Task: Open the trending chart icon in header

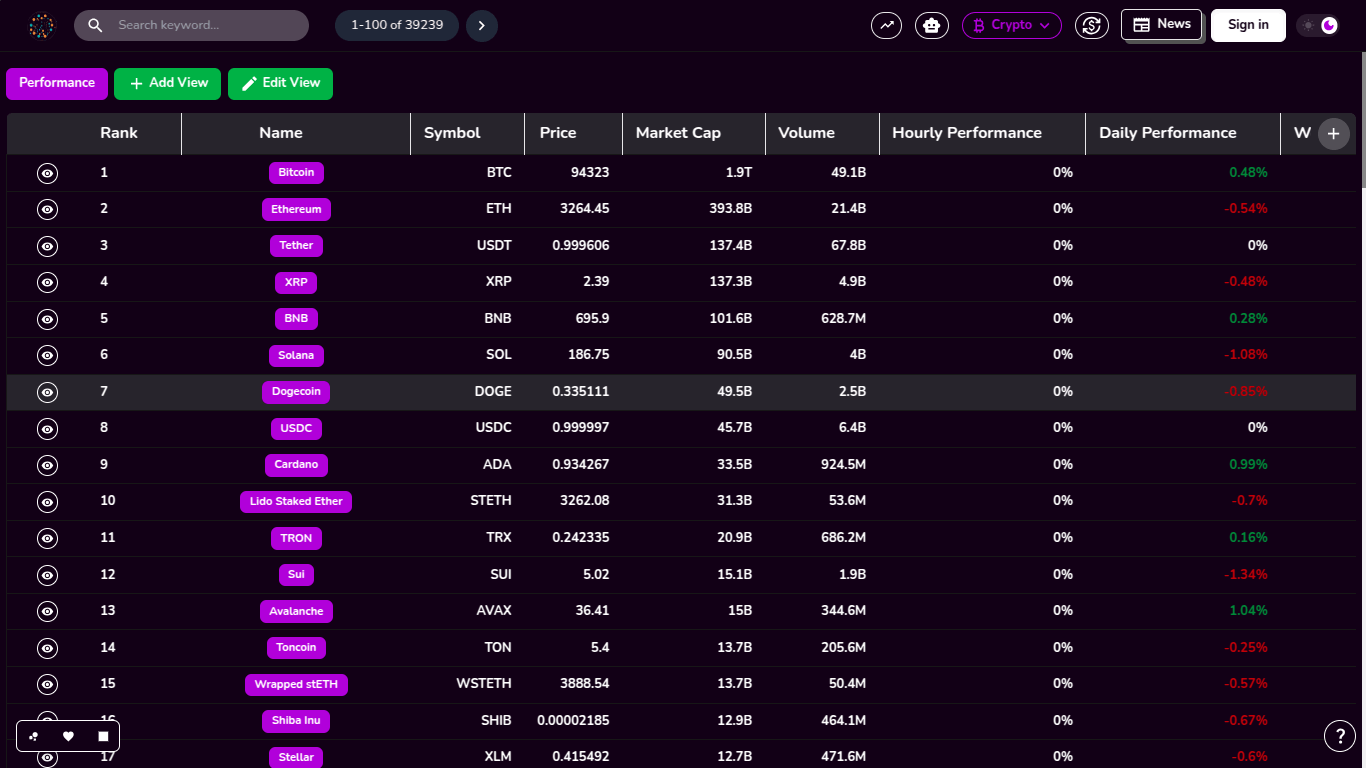Action: [886, 25]
